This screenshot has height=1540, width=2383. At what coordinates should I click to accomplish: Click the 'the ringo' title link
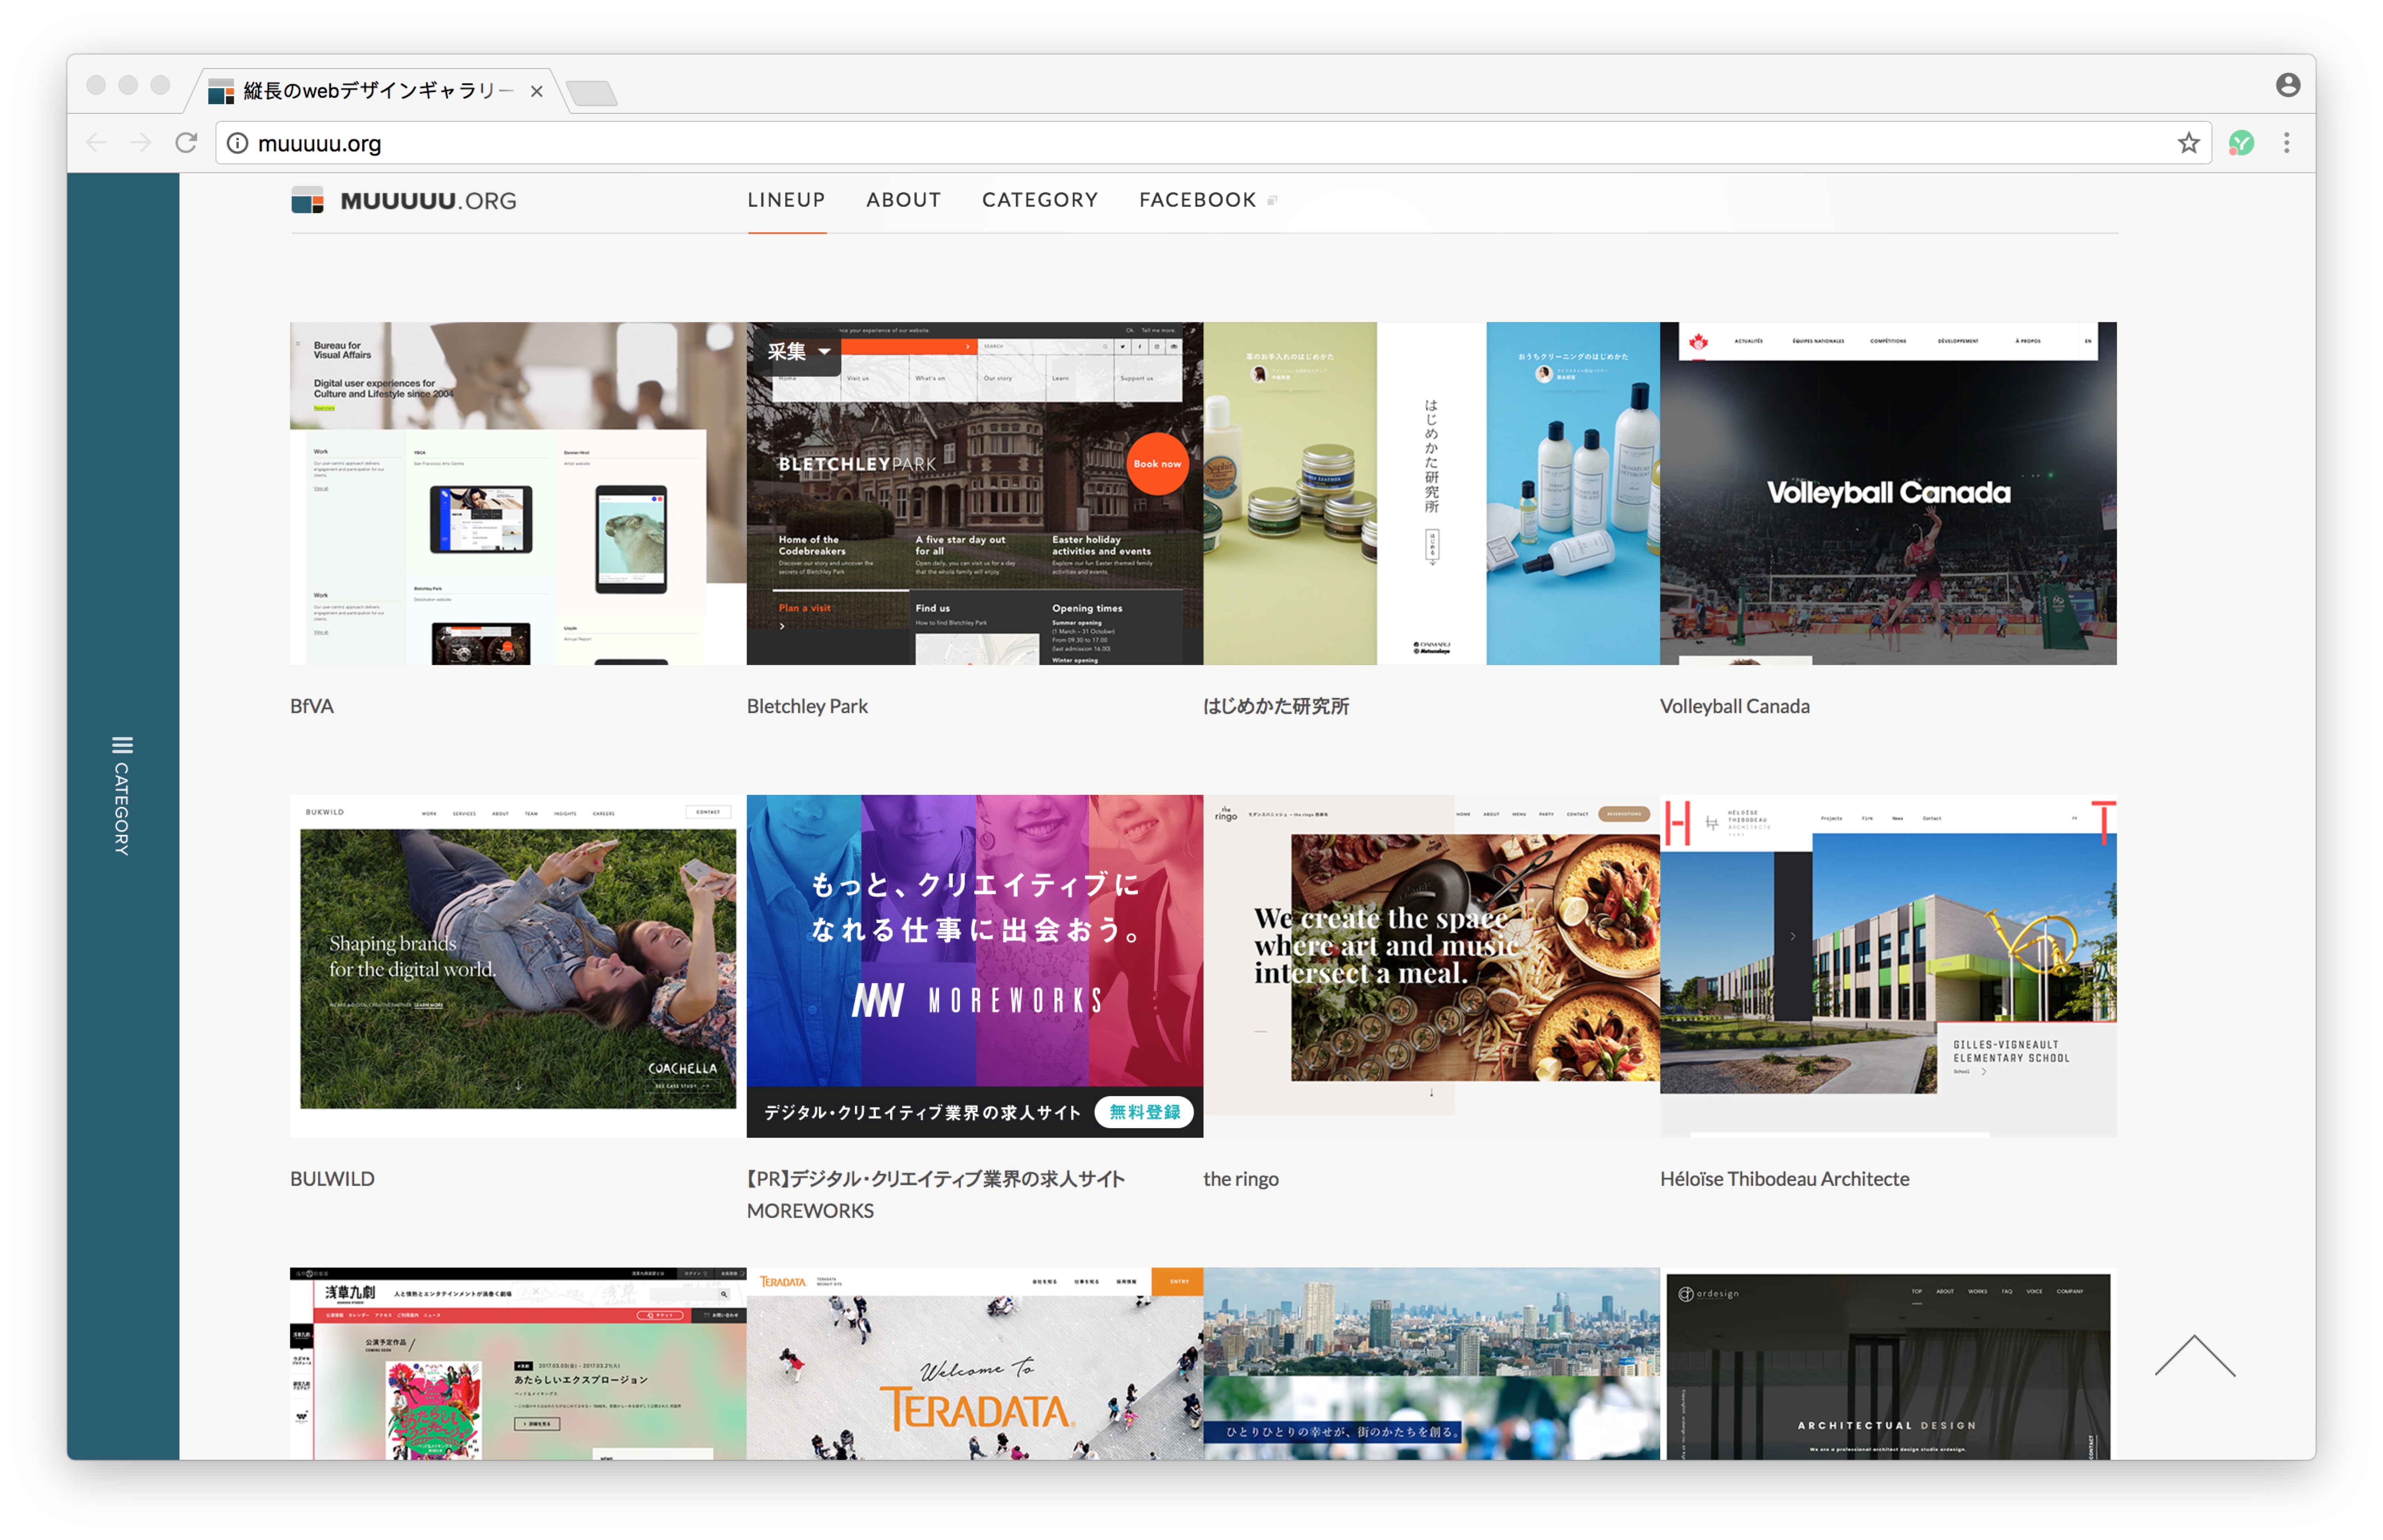[1241, 1179]
